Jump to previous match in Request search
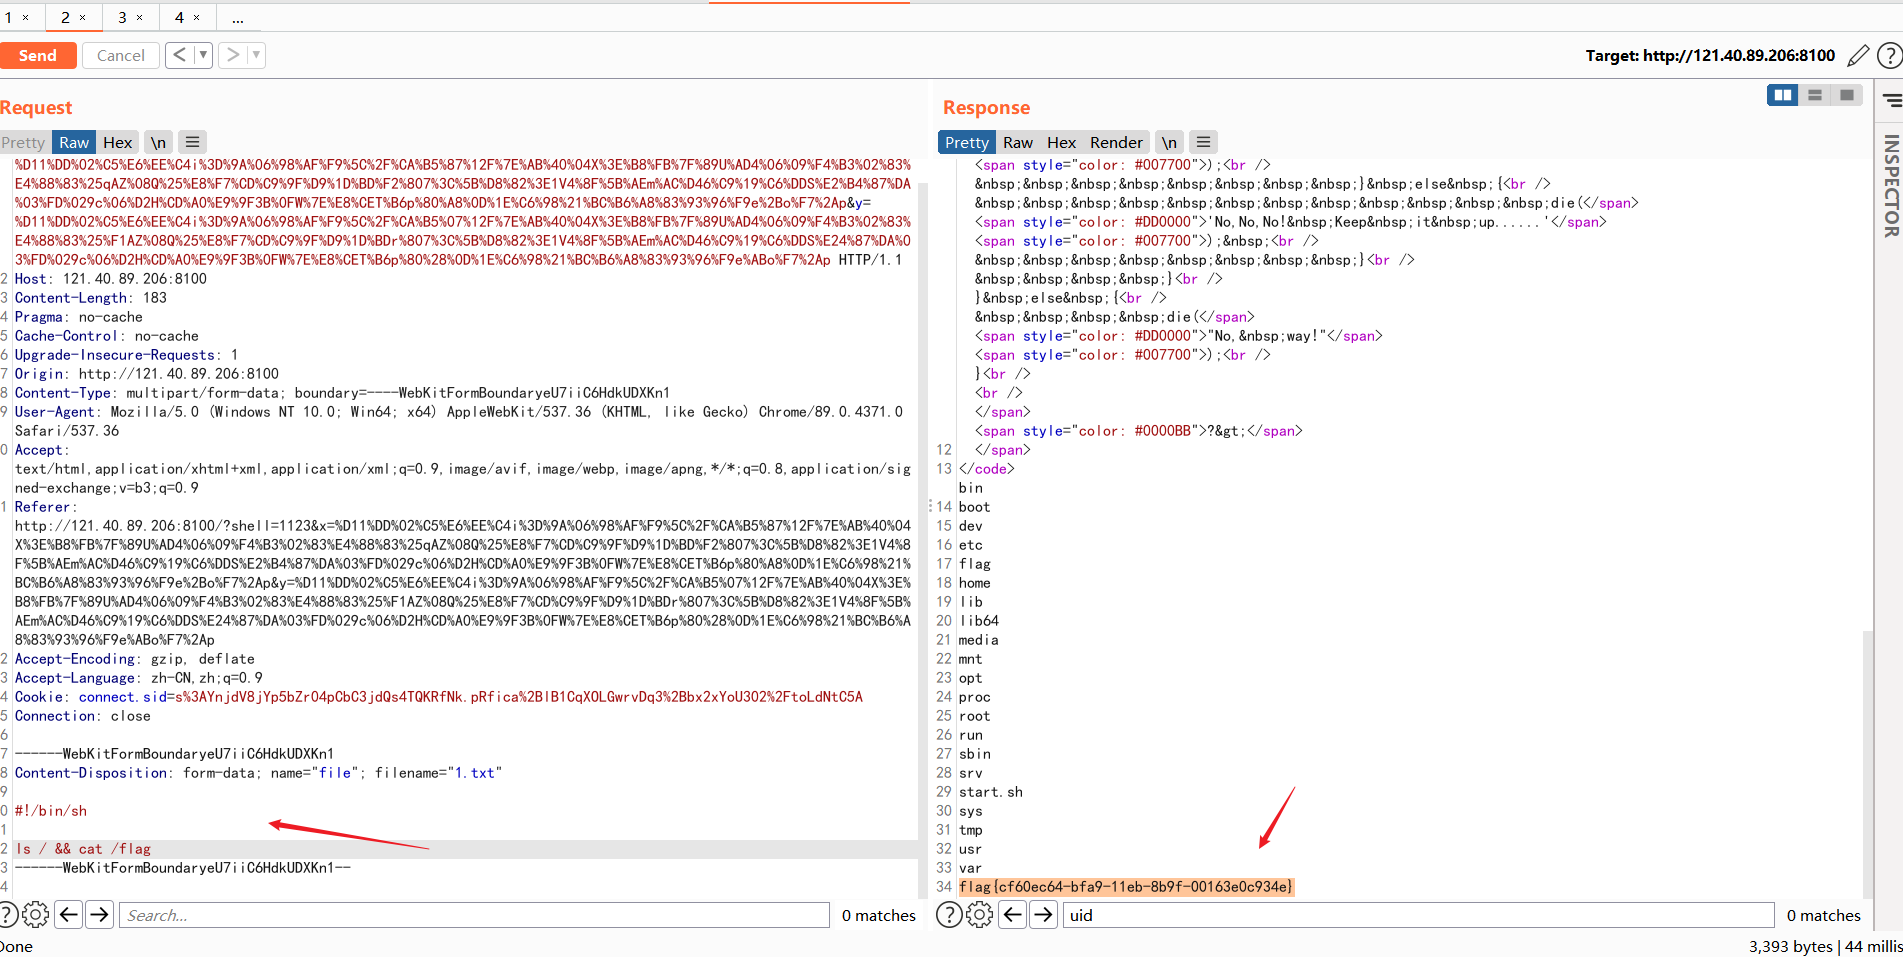The width and height of the screenshot is (1903, 957). (68, 914)
